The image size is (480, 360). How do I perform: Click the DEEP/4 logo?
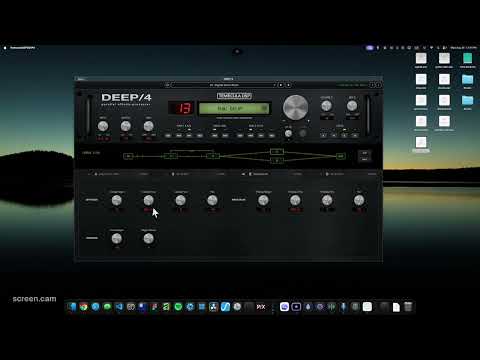126,97
